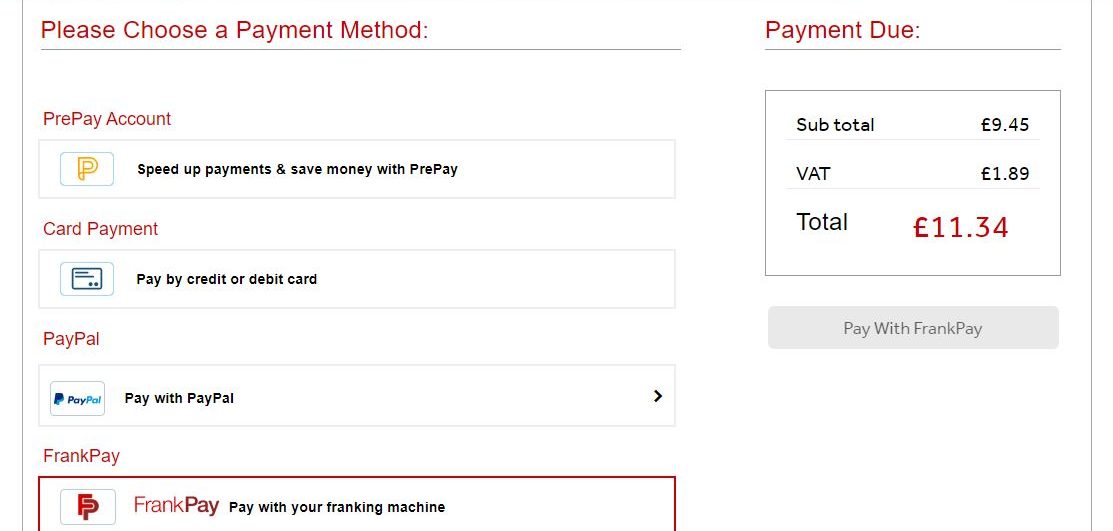Select Pay with PayPal option

[357, 396]
